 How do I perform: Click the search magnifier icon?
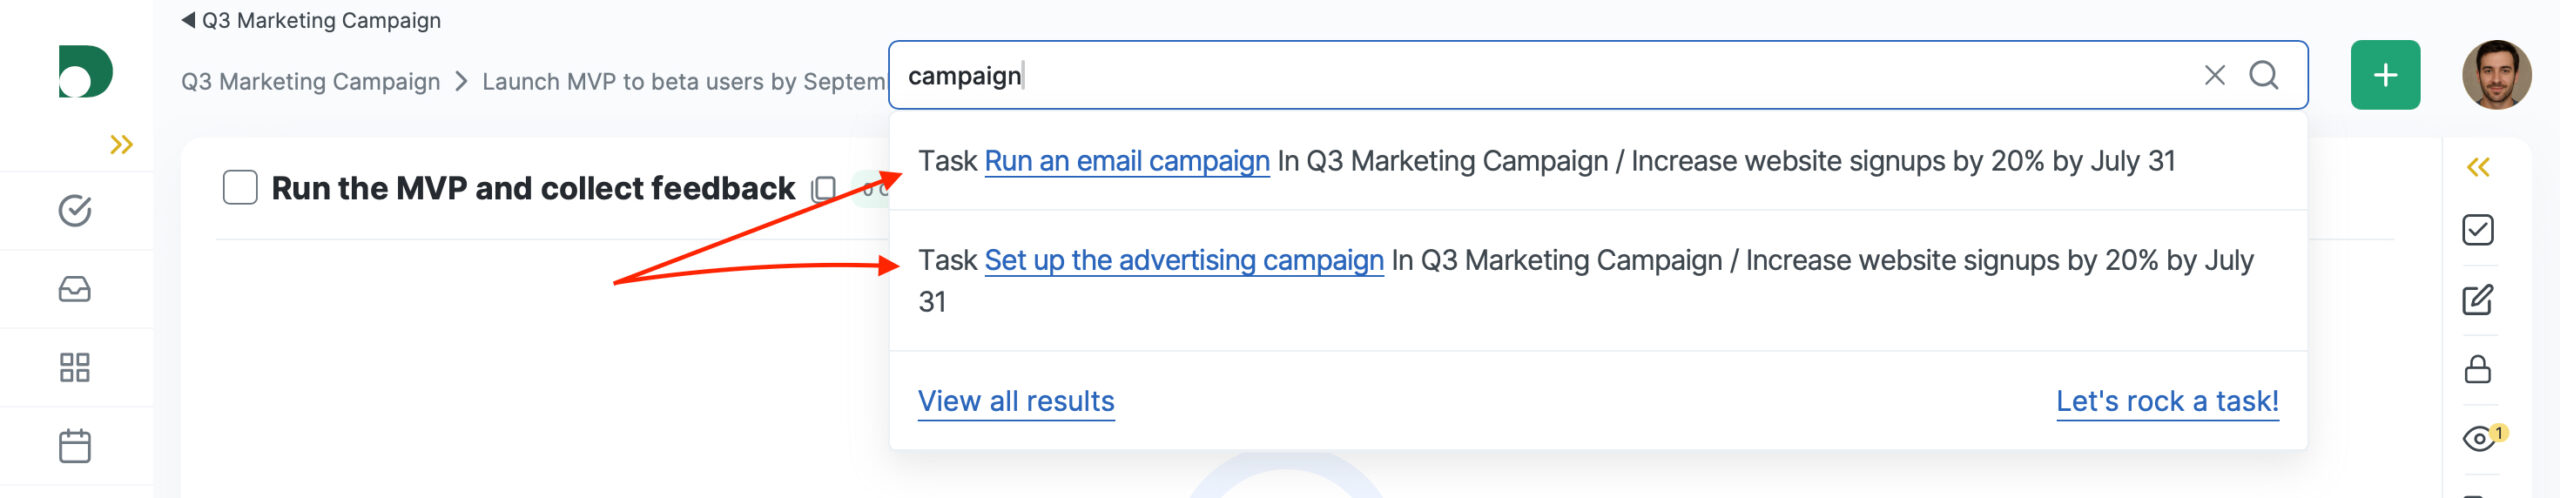click(2264, 75)
